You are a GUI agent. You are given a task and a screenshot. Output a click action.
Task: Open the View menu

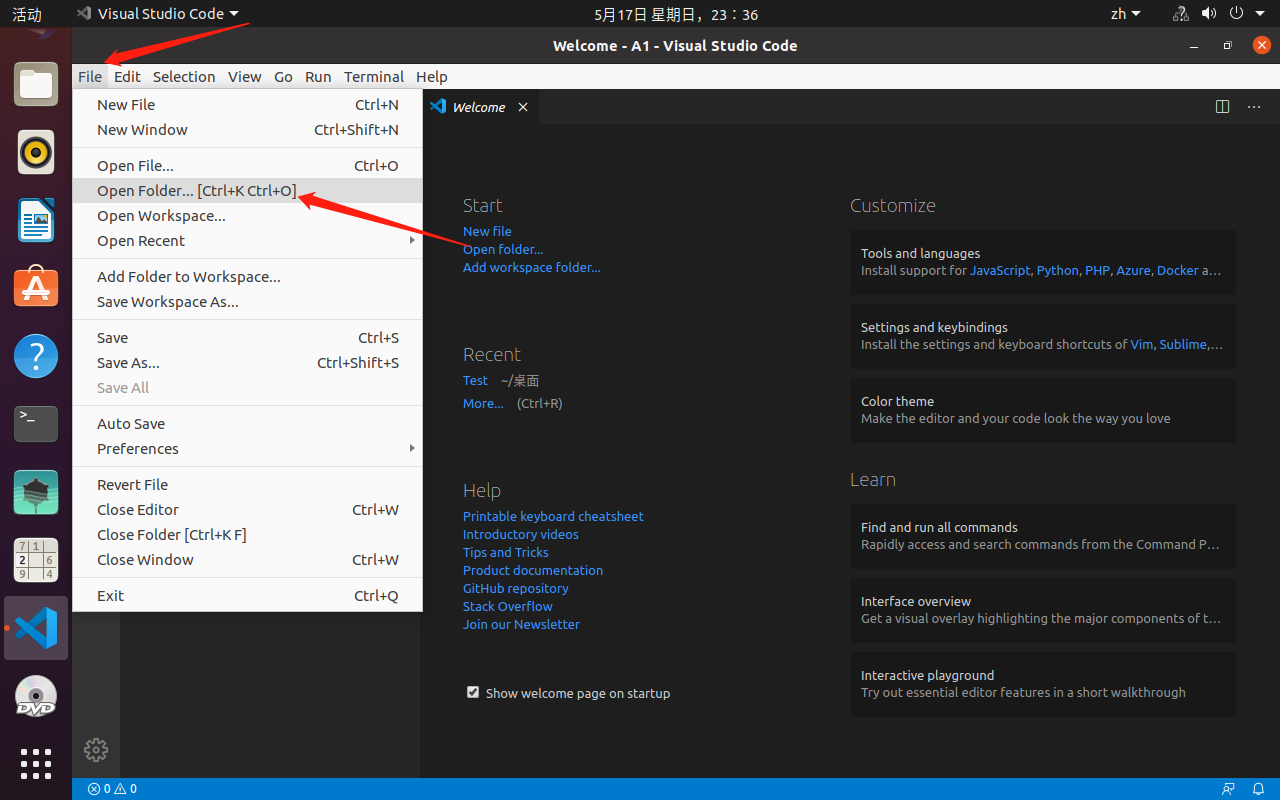click(x=244, y=77)
